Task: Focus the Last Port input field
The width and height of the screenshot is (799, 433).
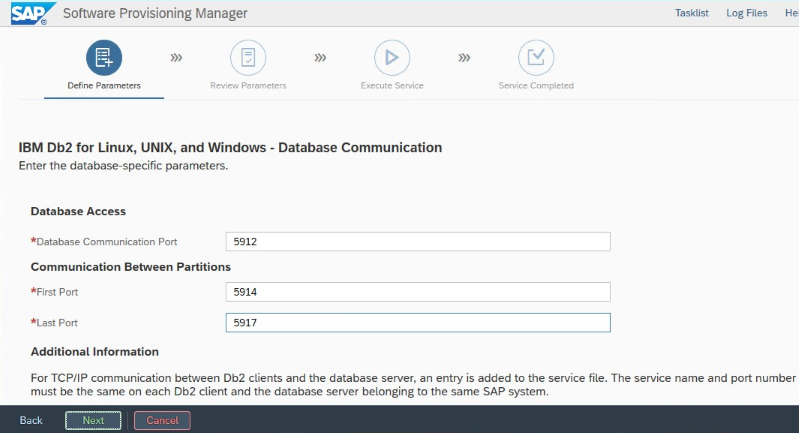Action: [418, 322]
